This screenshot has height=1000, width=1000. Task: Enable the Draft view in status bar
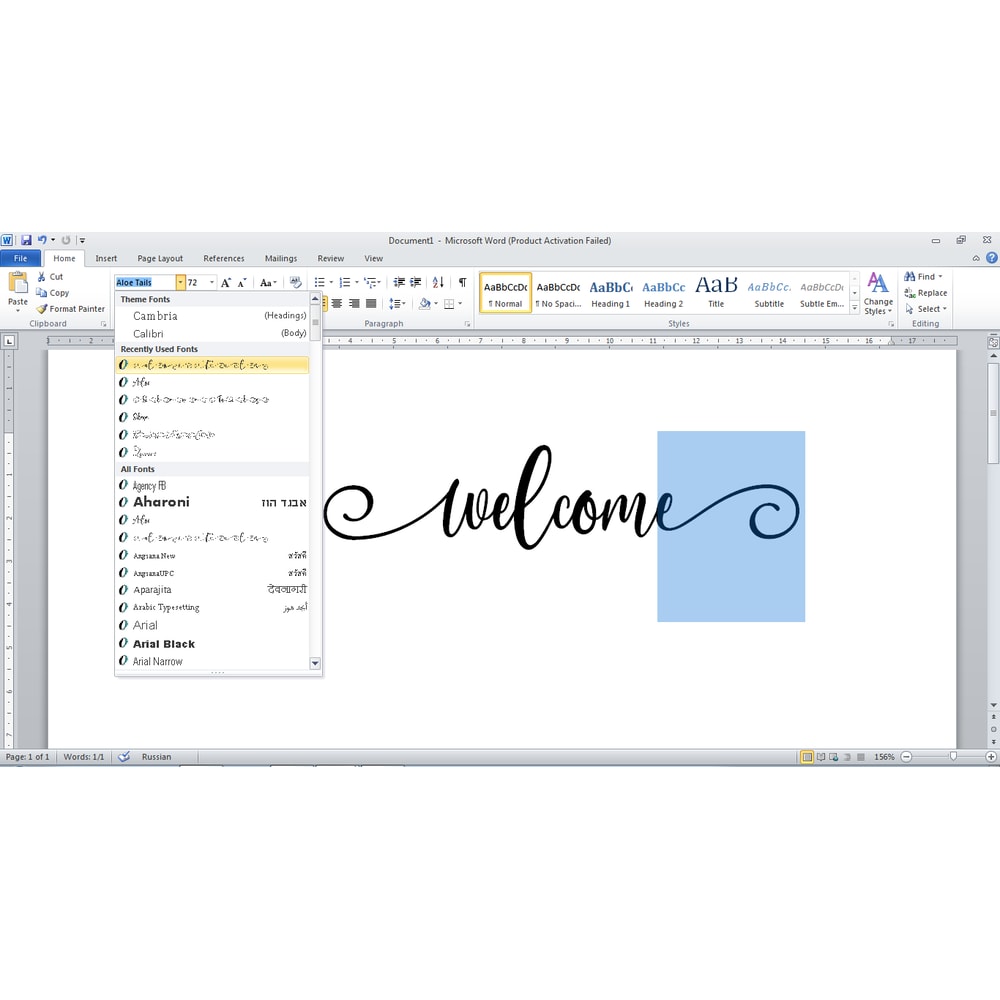coord(859,757)
